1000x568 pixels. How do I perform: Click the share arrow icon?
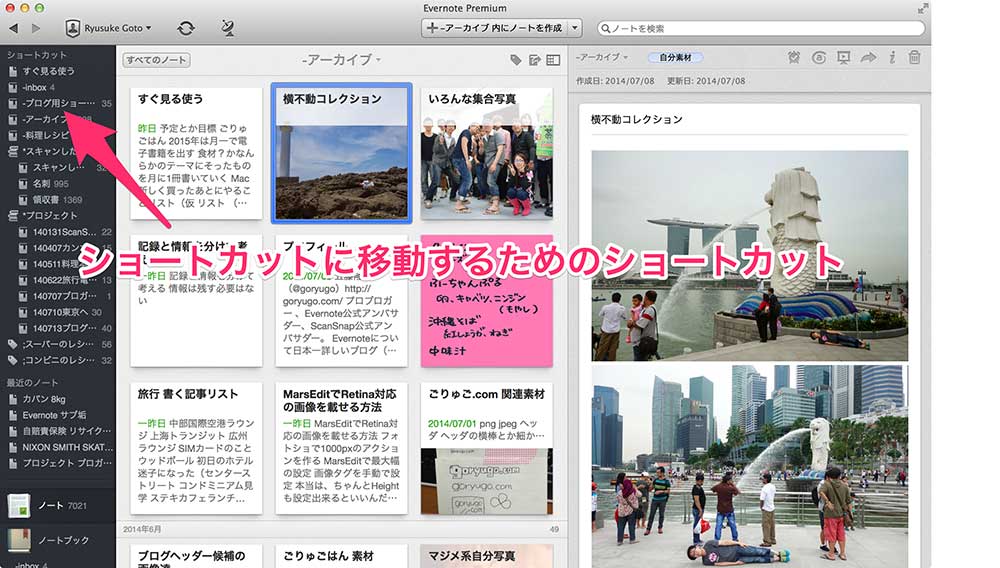[x=868, y=57]
